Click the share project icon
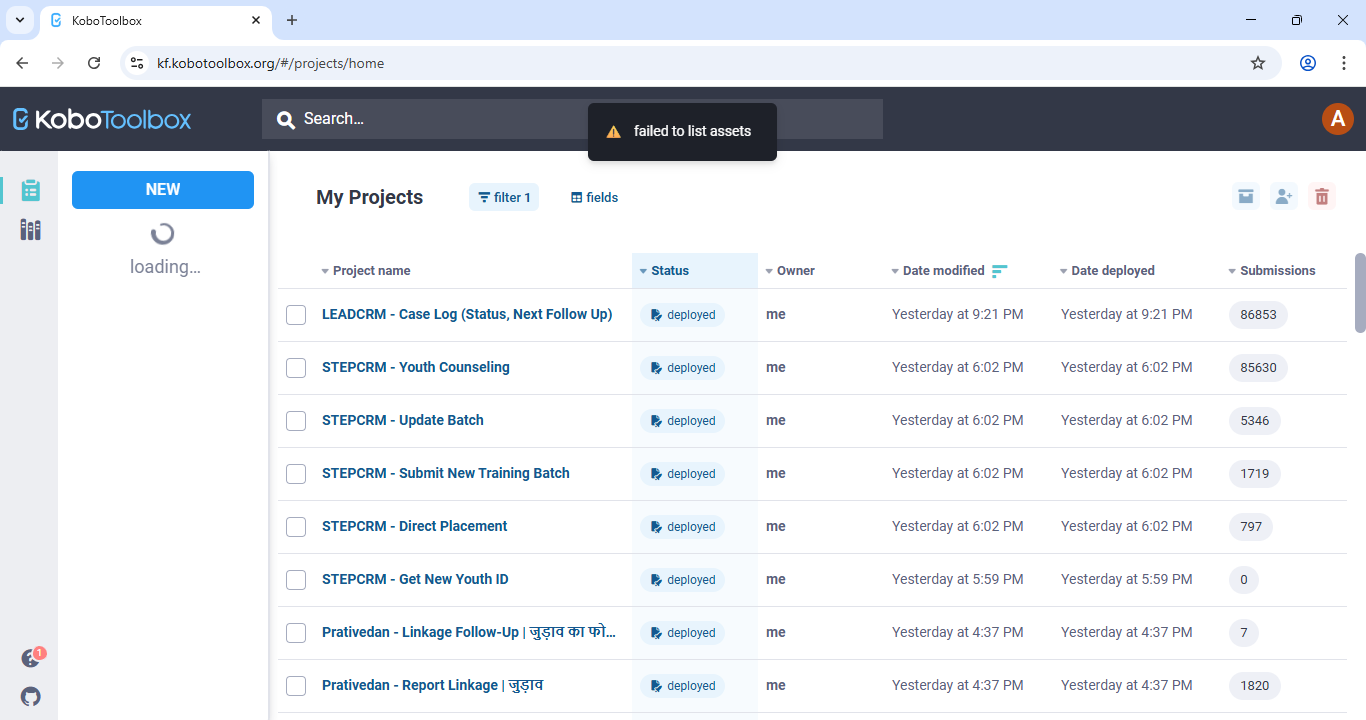The width and height of the screenshot is (1366, 720). [1284, 197]
